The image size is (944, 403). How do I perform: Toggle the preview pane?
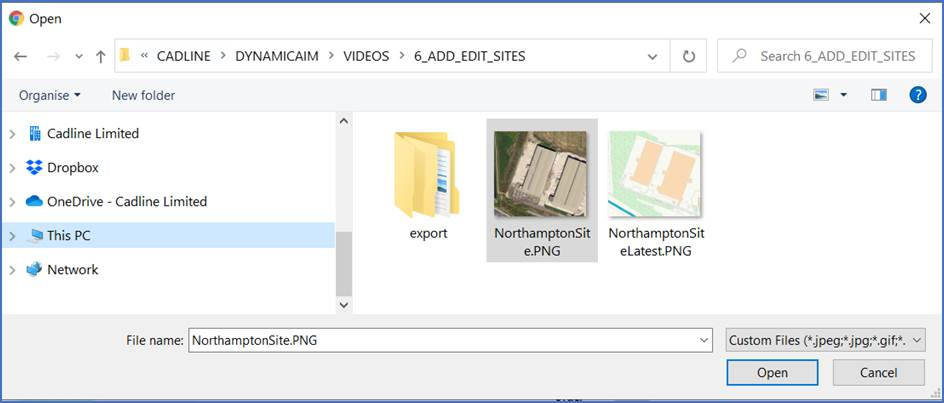click(879, 95)
